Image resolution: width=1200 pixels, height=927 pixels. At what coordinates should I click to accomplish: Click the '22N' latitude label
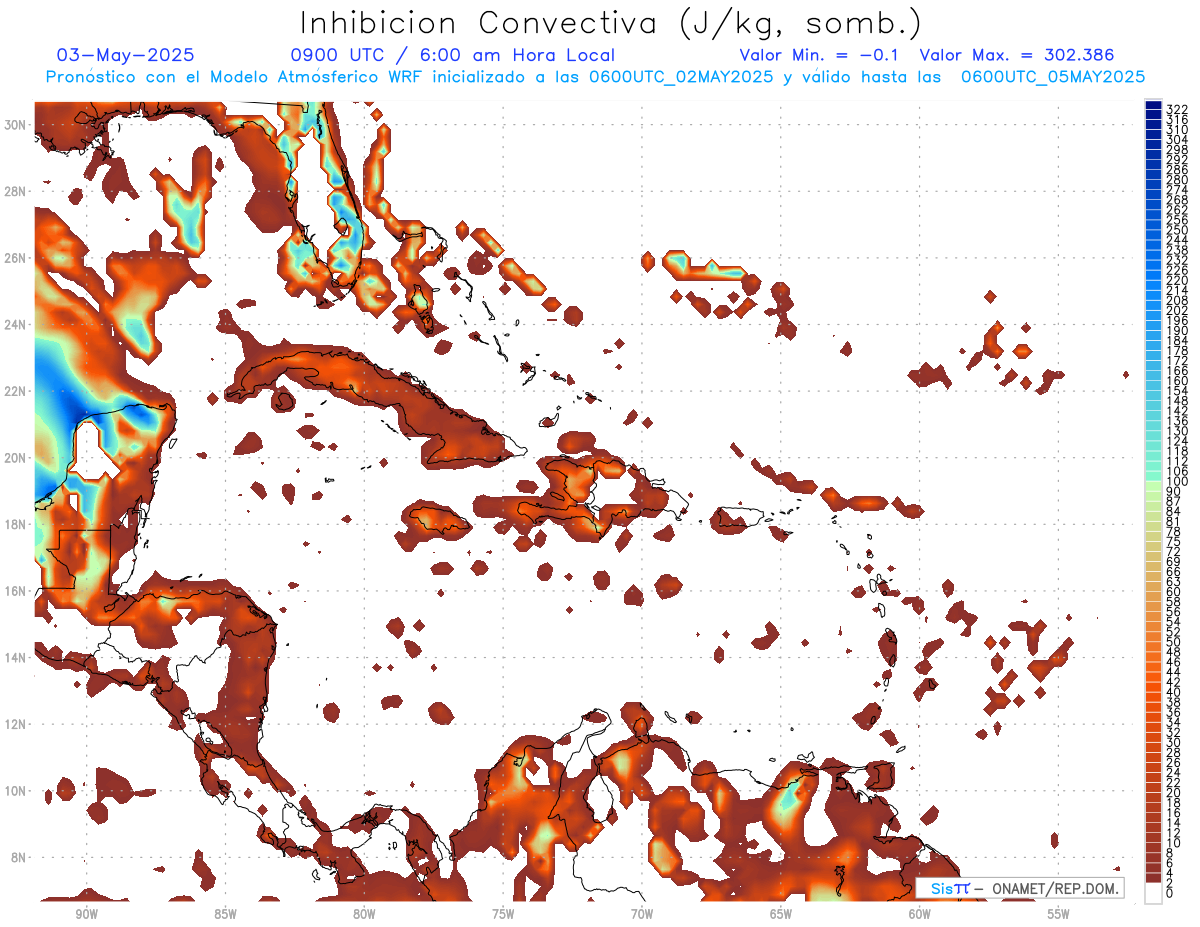point(16,391)
